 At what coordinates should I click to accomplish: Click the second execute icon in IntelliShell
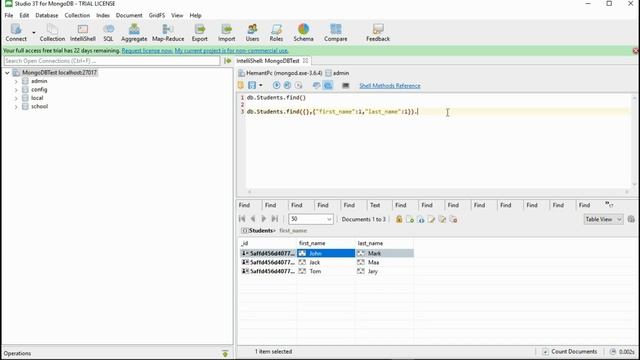287,85
